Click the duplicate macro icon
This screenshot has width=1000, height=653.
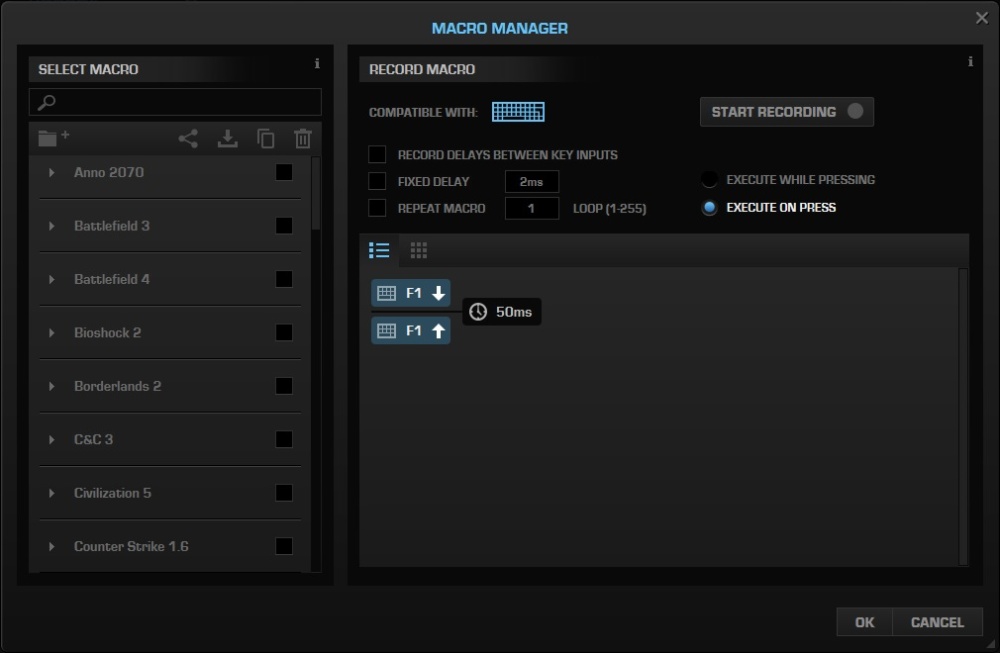(265, 138)
